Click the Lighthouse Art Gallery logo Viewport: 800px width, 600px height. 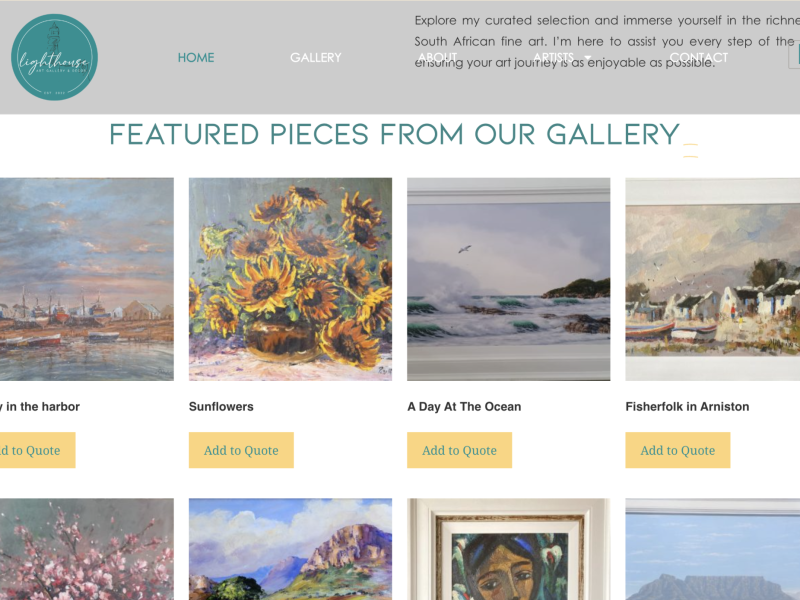(x=54, y=57)
